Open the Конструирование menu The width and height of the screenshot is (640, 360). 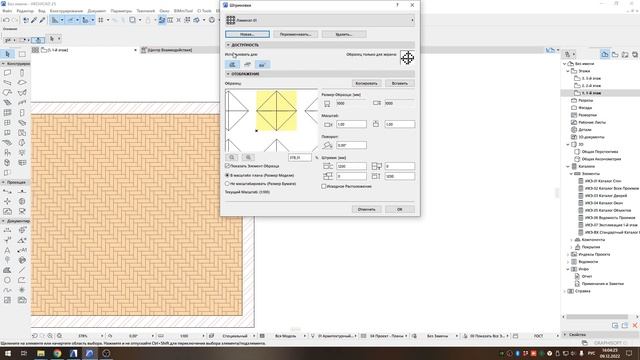[66, 11]
